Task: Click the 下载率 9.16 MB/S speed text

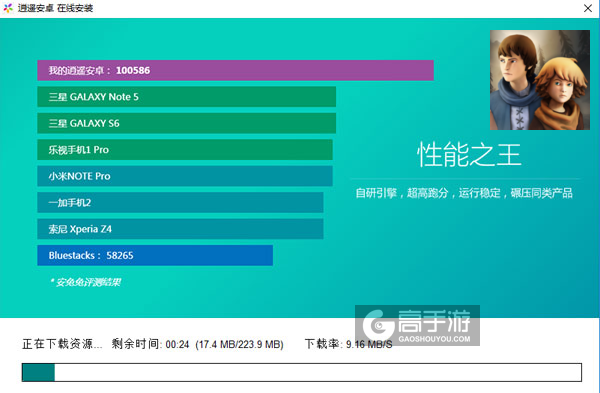Action: (x=348, y=344)
